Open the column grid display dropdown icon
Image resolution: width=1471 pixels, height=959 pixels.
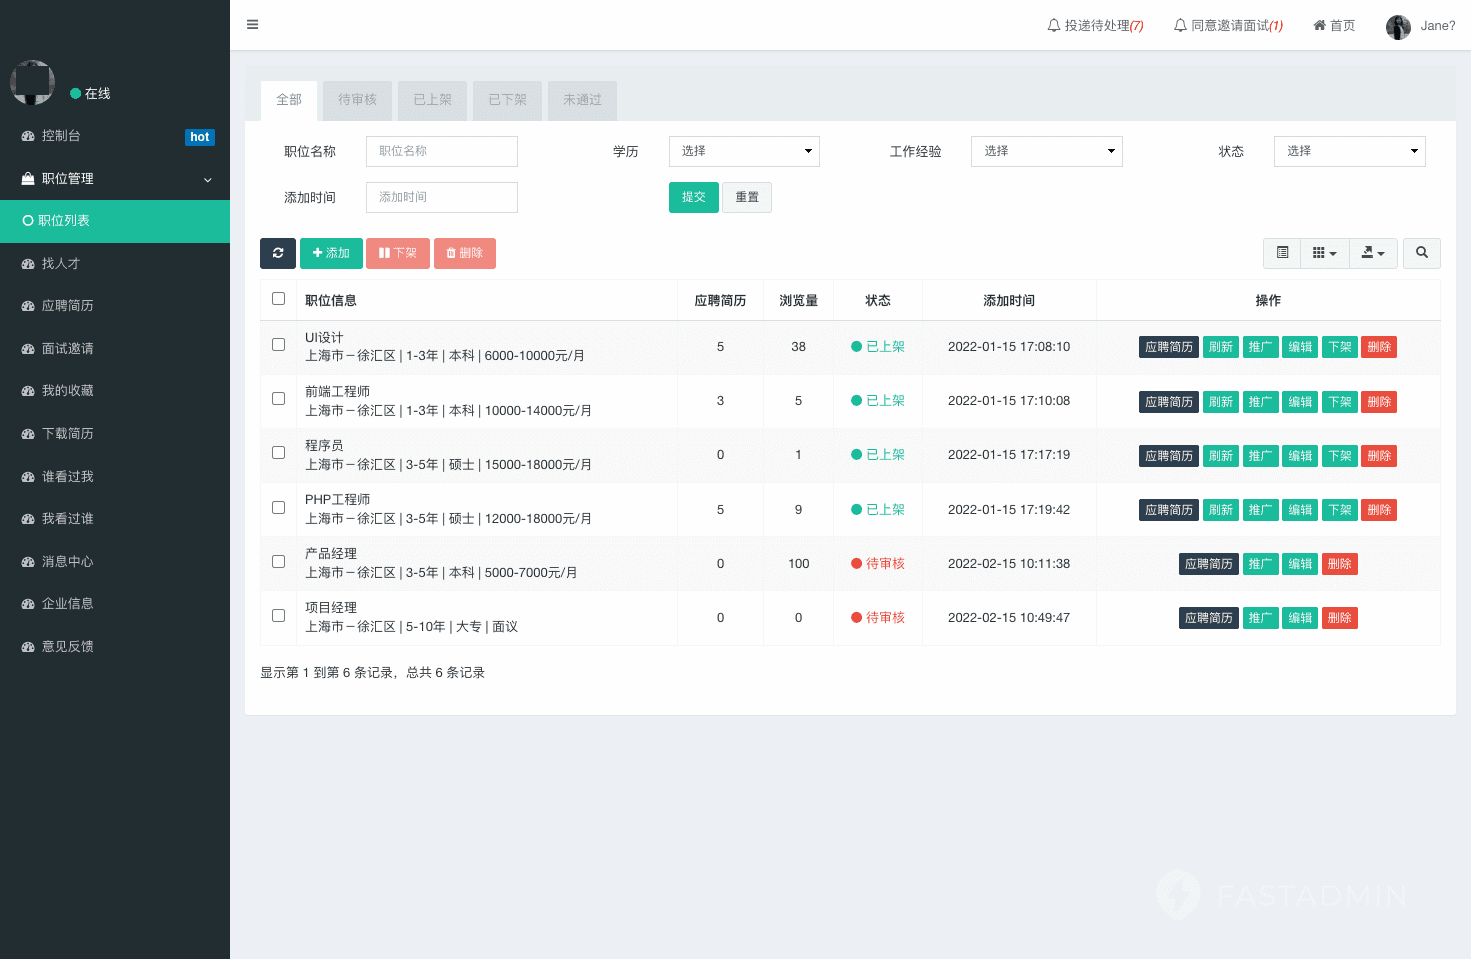[x=1324, y=253]
